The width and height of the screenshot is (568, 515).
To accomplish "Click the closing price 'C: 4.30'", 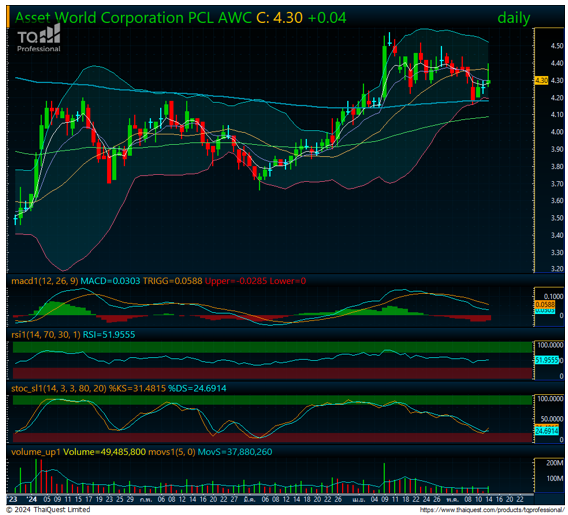I will click(279, 18).
